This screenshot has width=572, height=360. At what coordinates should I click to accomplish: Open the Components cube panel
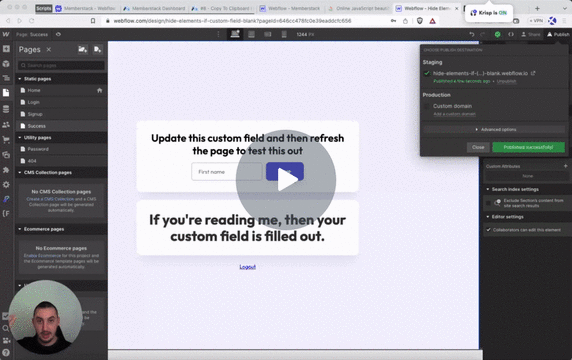6,64
